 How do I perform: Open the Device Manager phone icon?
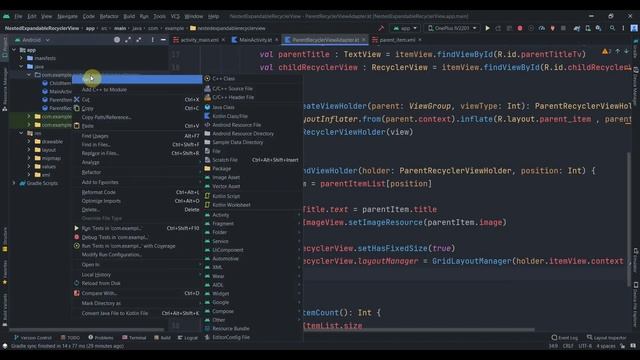[x=588, y=28]
